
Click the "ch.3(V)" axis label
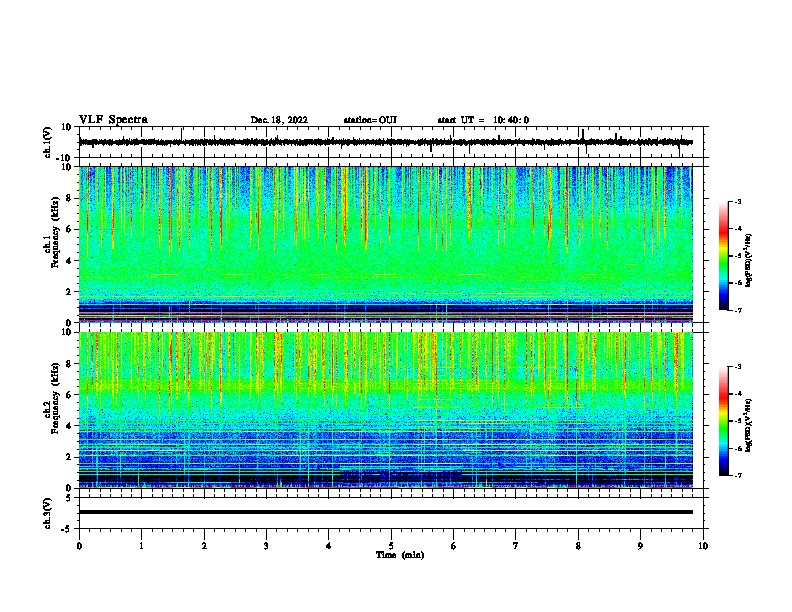[48, 513]
